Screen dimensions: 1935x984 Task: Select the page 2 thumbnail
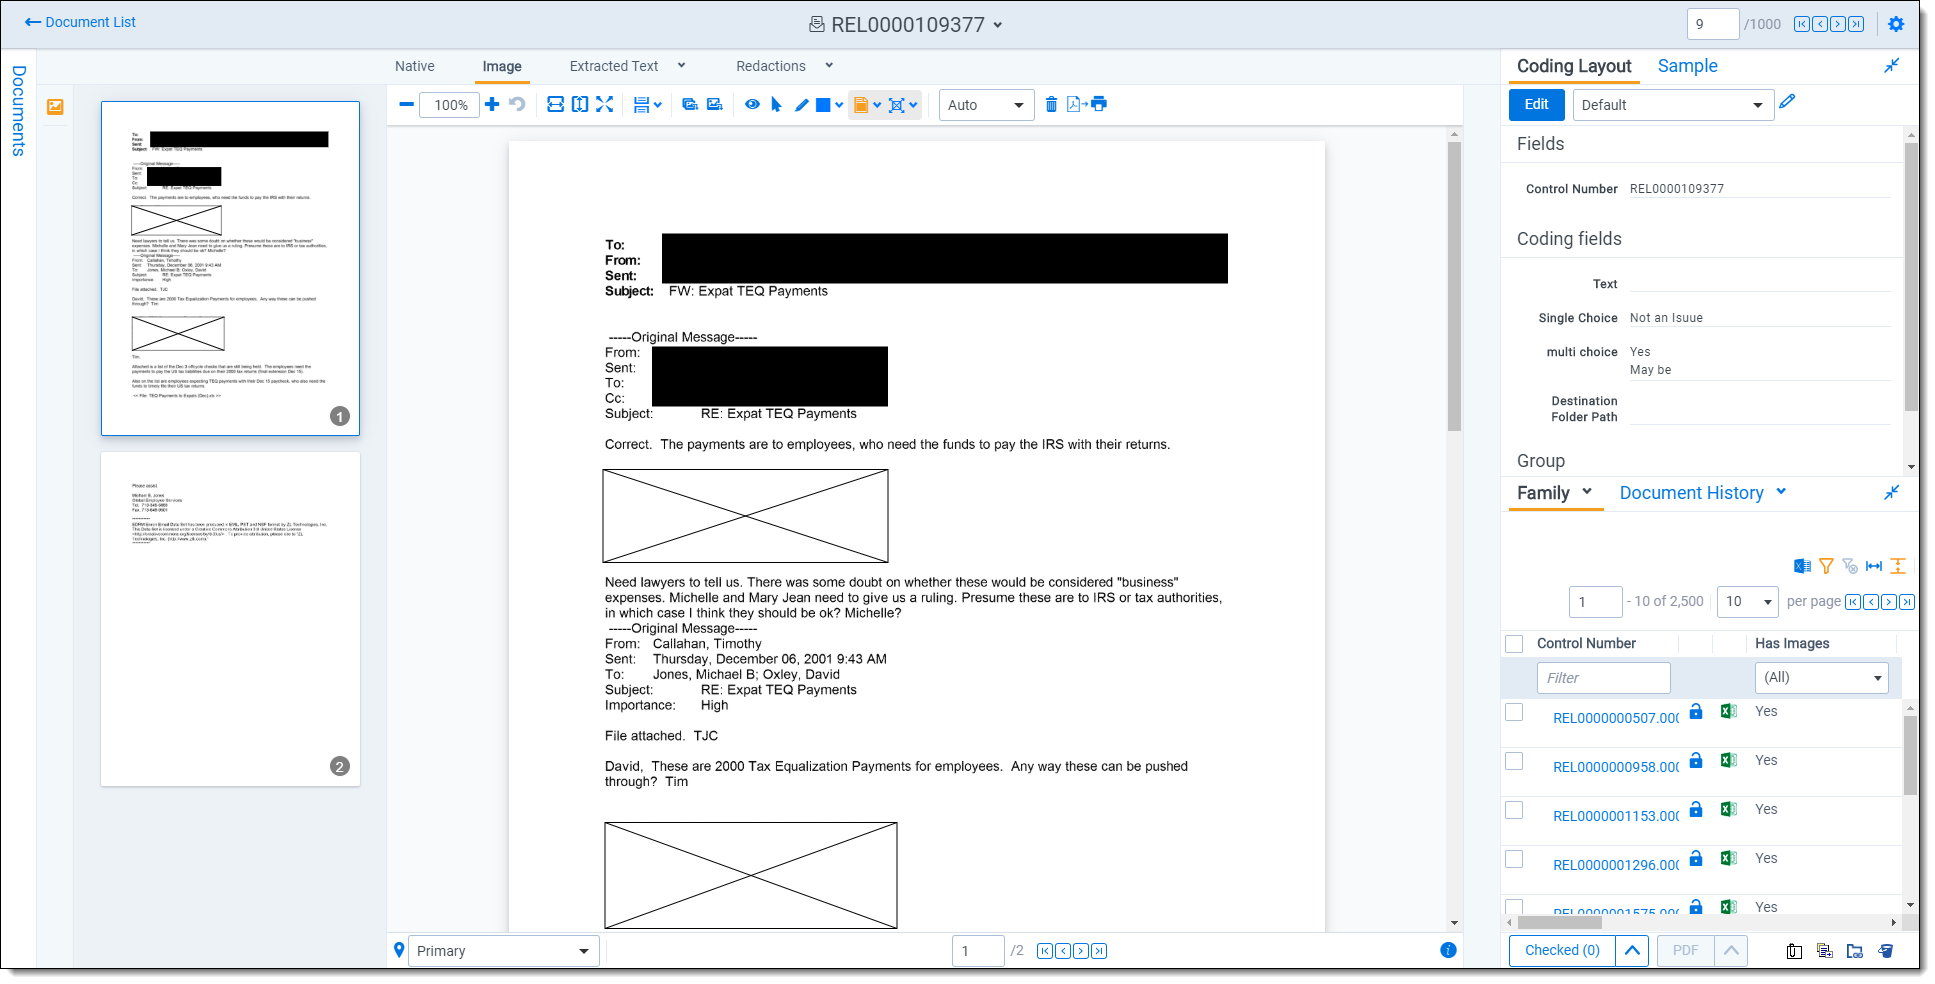pyautogui.click(x=230, y=618)
